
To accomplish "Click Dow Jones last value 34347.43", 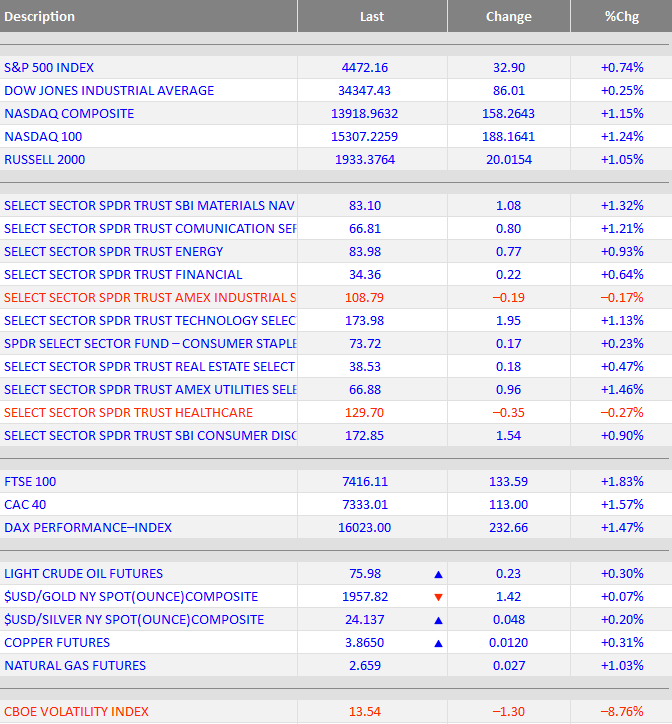I will (x=364, y=91).
